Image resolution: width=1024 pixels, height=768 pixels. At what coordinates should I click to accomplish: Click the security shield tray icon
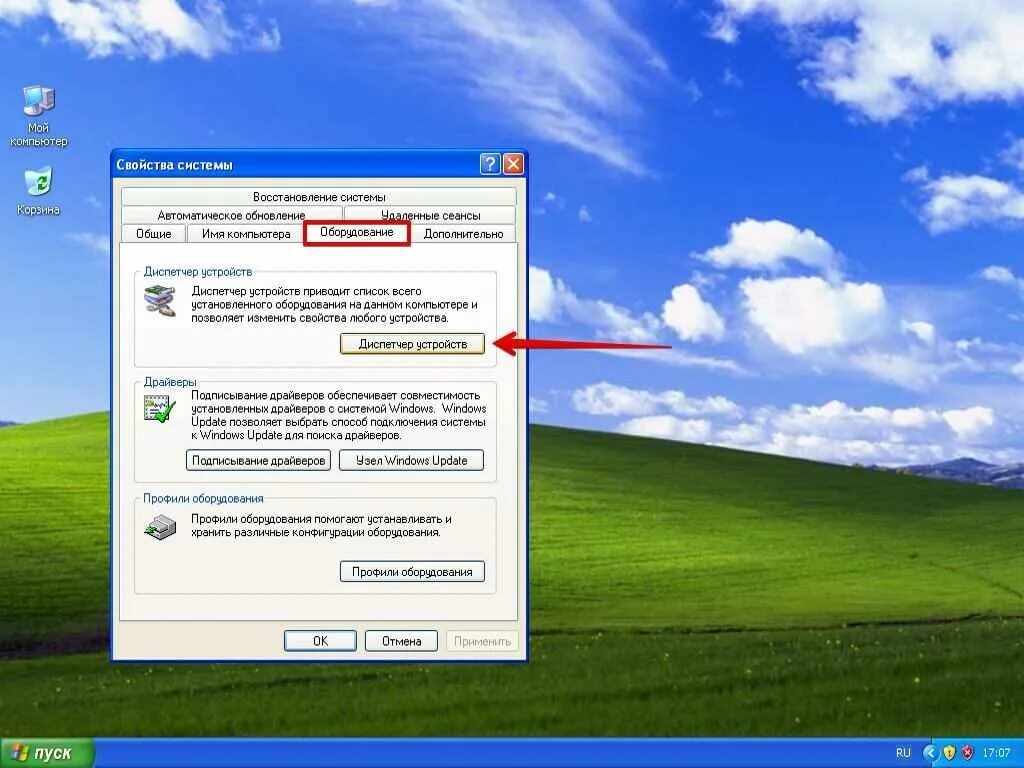950,753
